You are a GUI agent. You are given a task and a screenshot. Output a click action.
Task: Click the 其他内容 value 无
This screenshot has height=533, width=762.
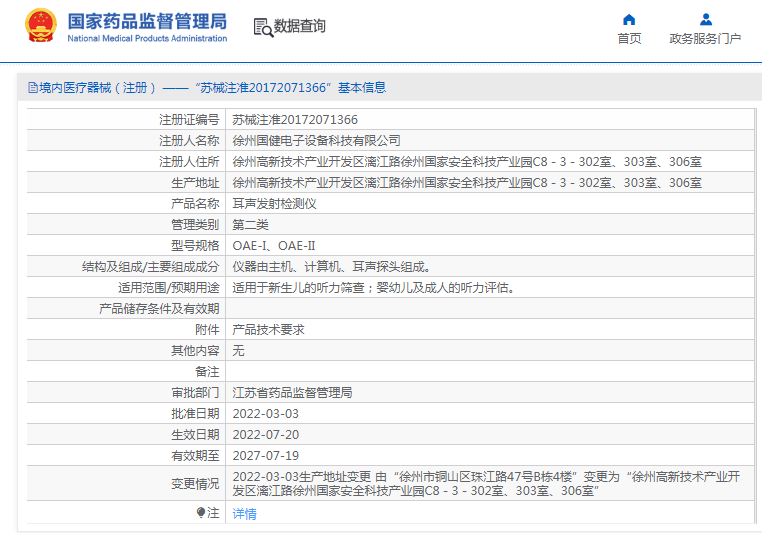click(238, 350)
